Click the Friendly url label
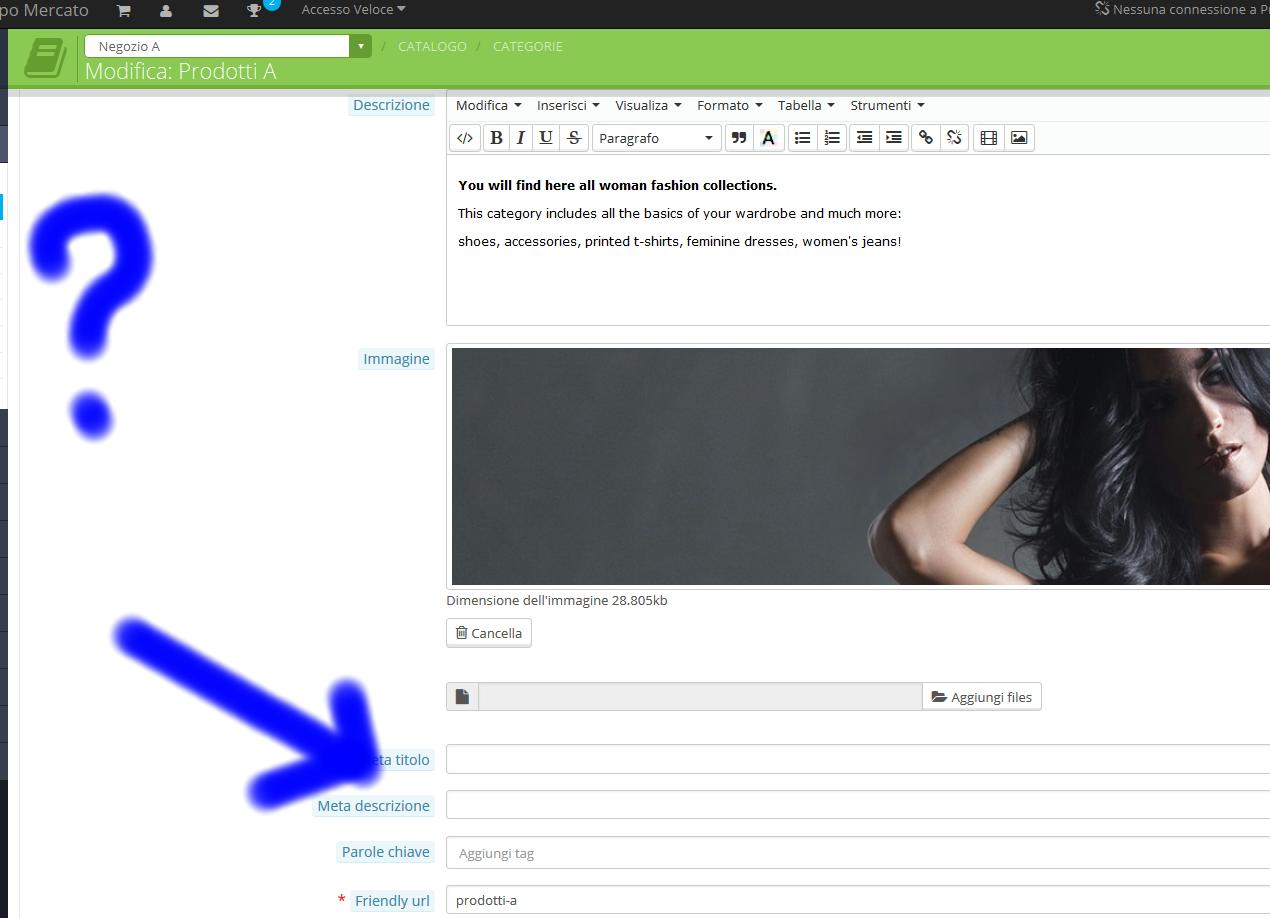 [x=392, y=901]
